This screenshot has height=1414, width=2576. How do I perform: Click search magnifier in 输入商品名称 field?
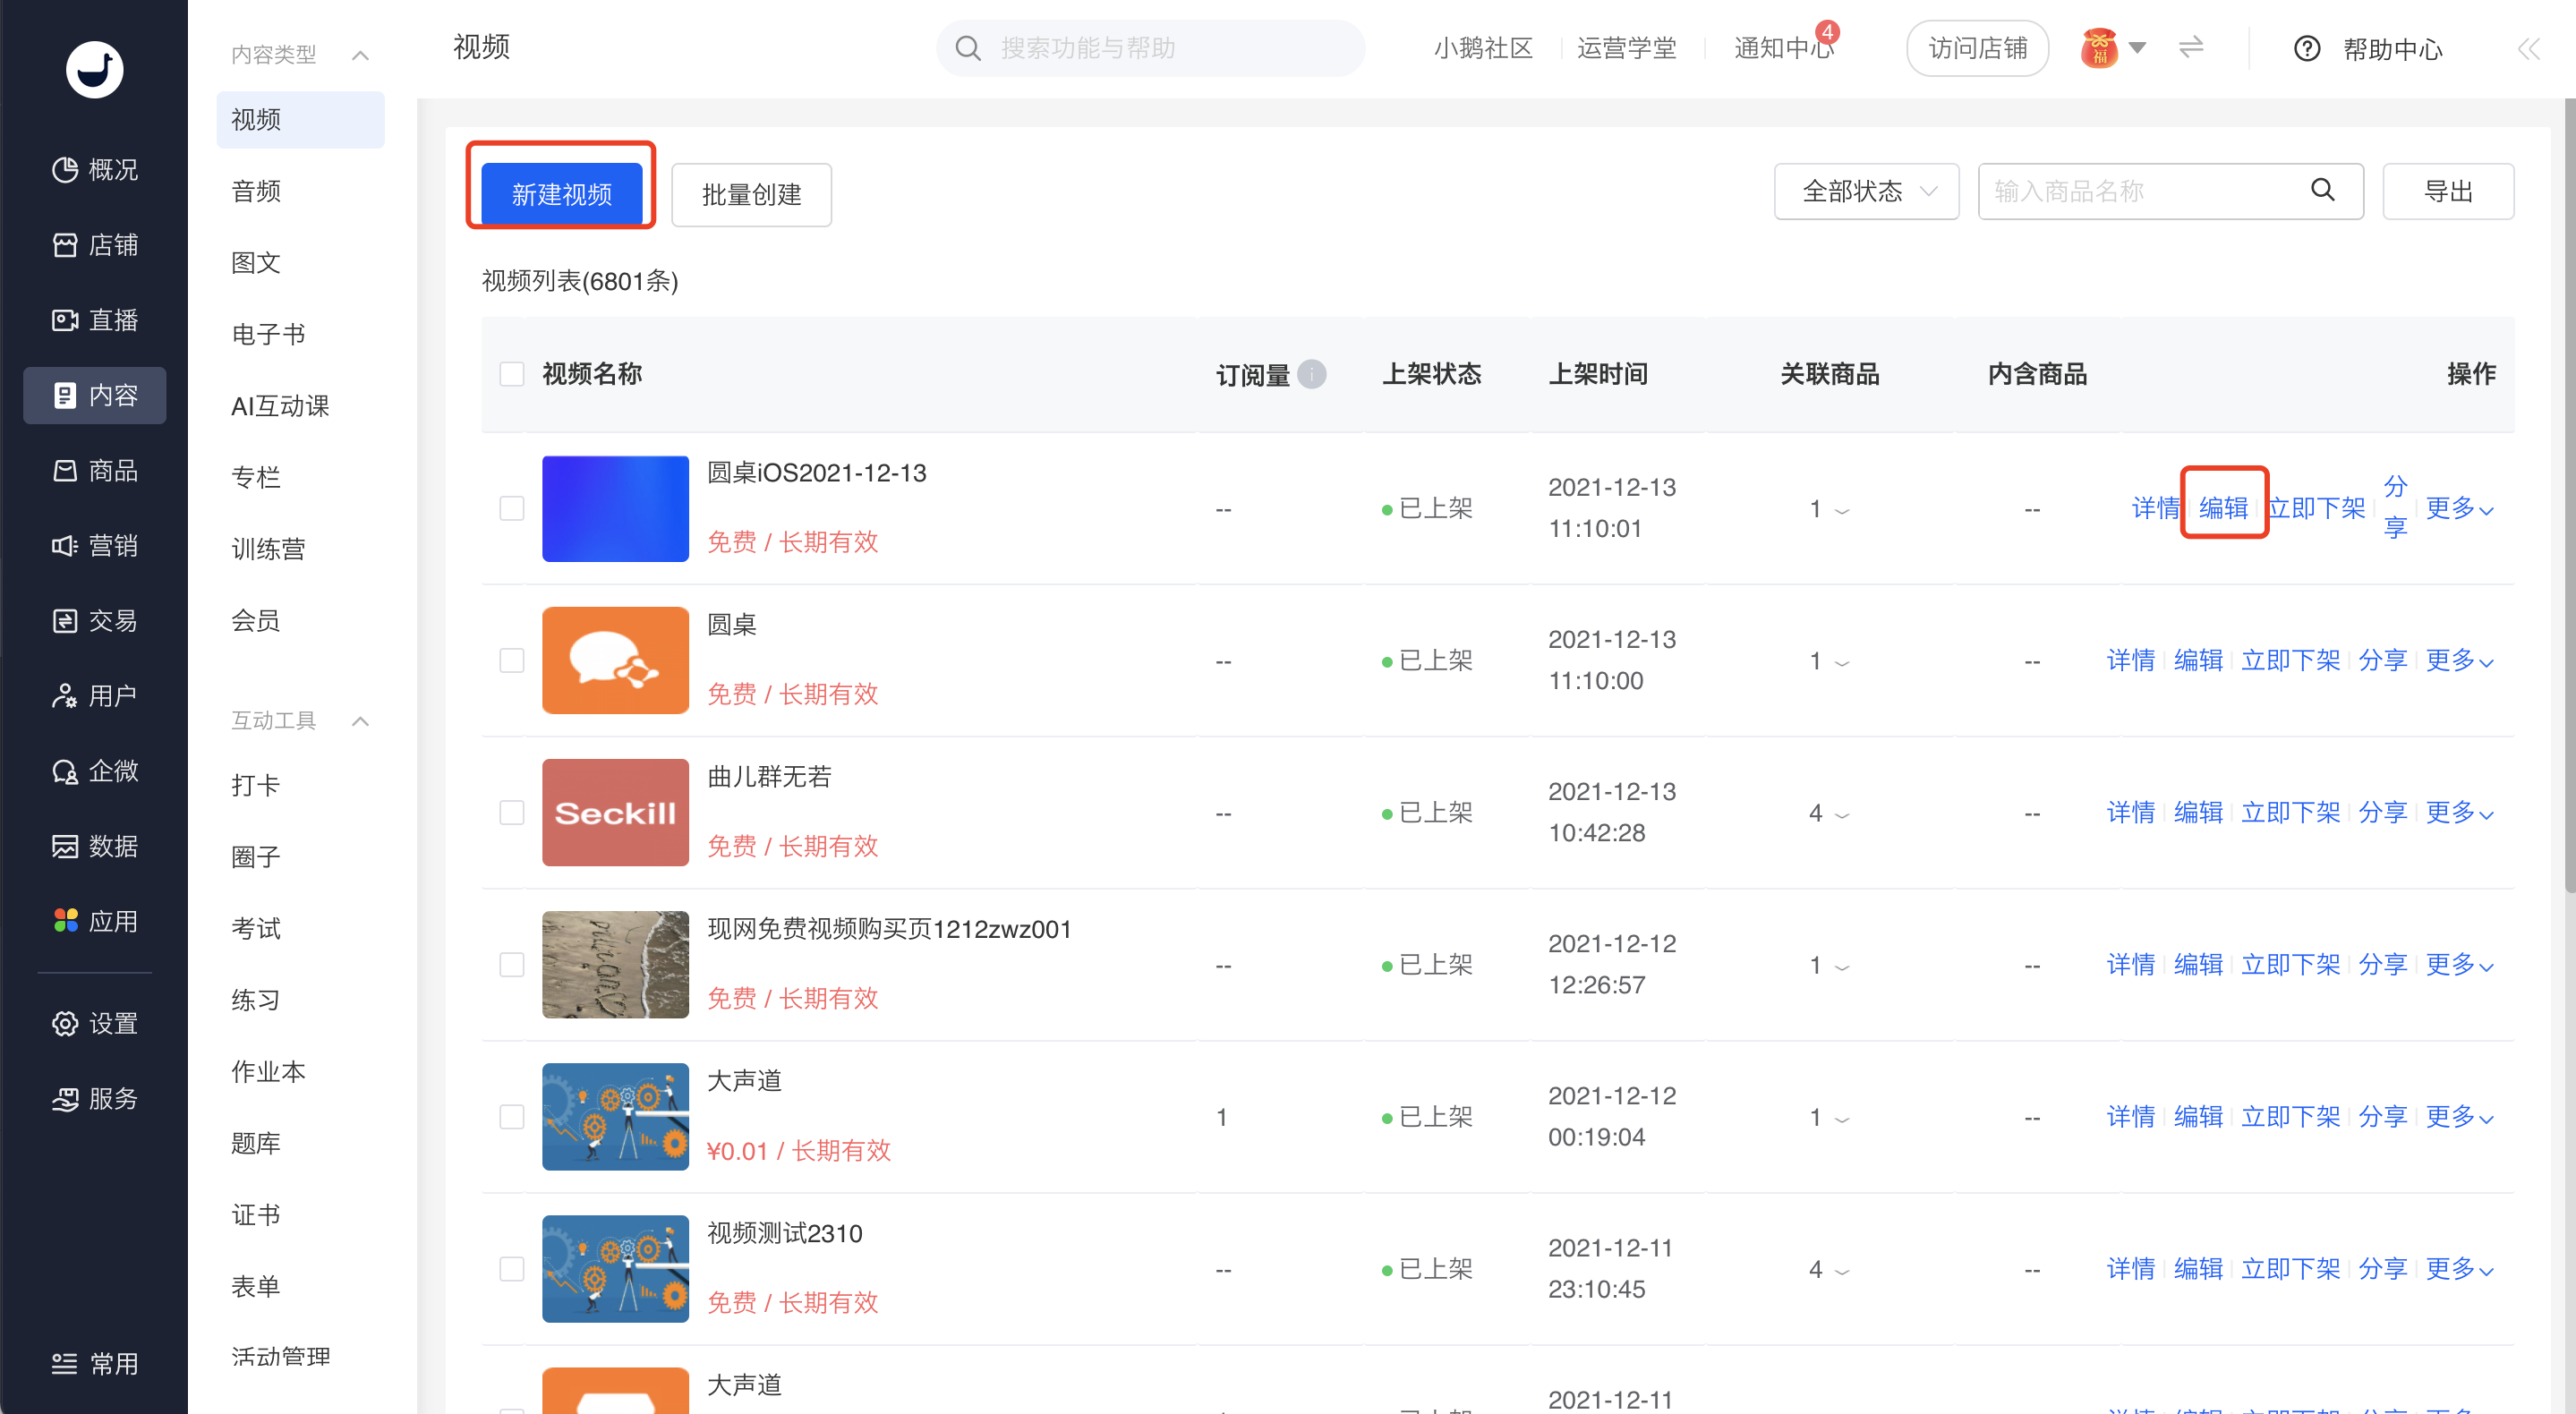click(2322, 190)
